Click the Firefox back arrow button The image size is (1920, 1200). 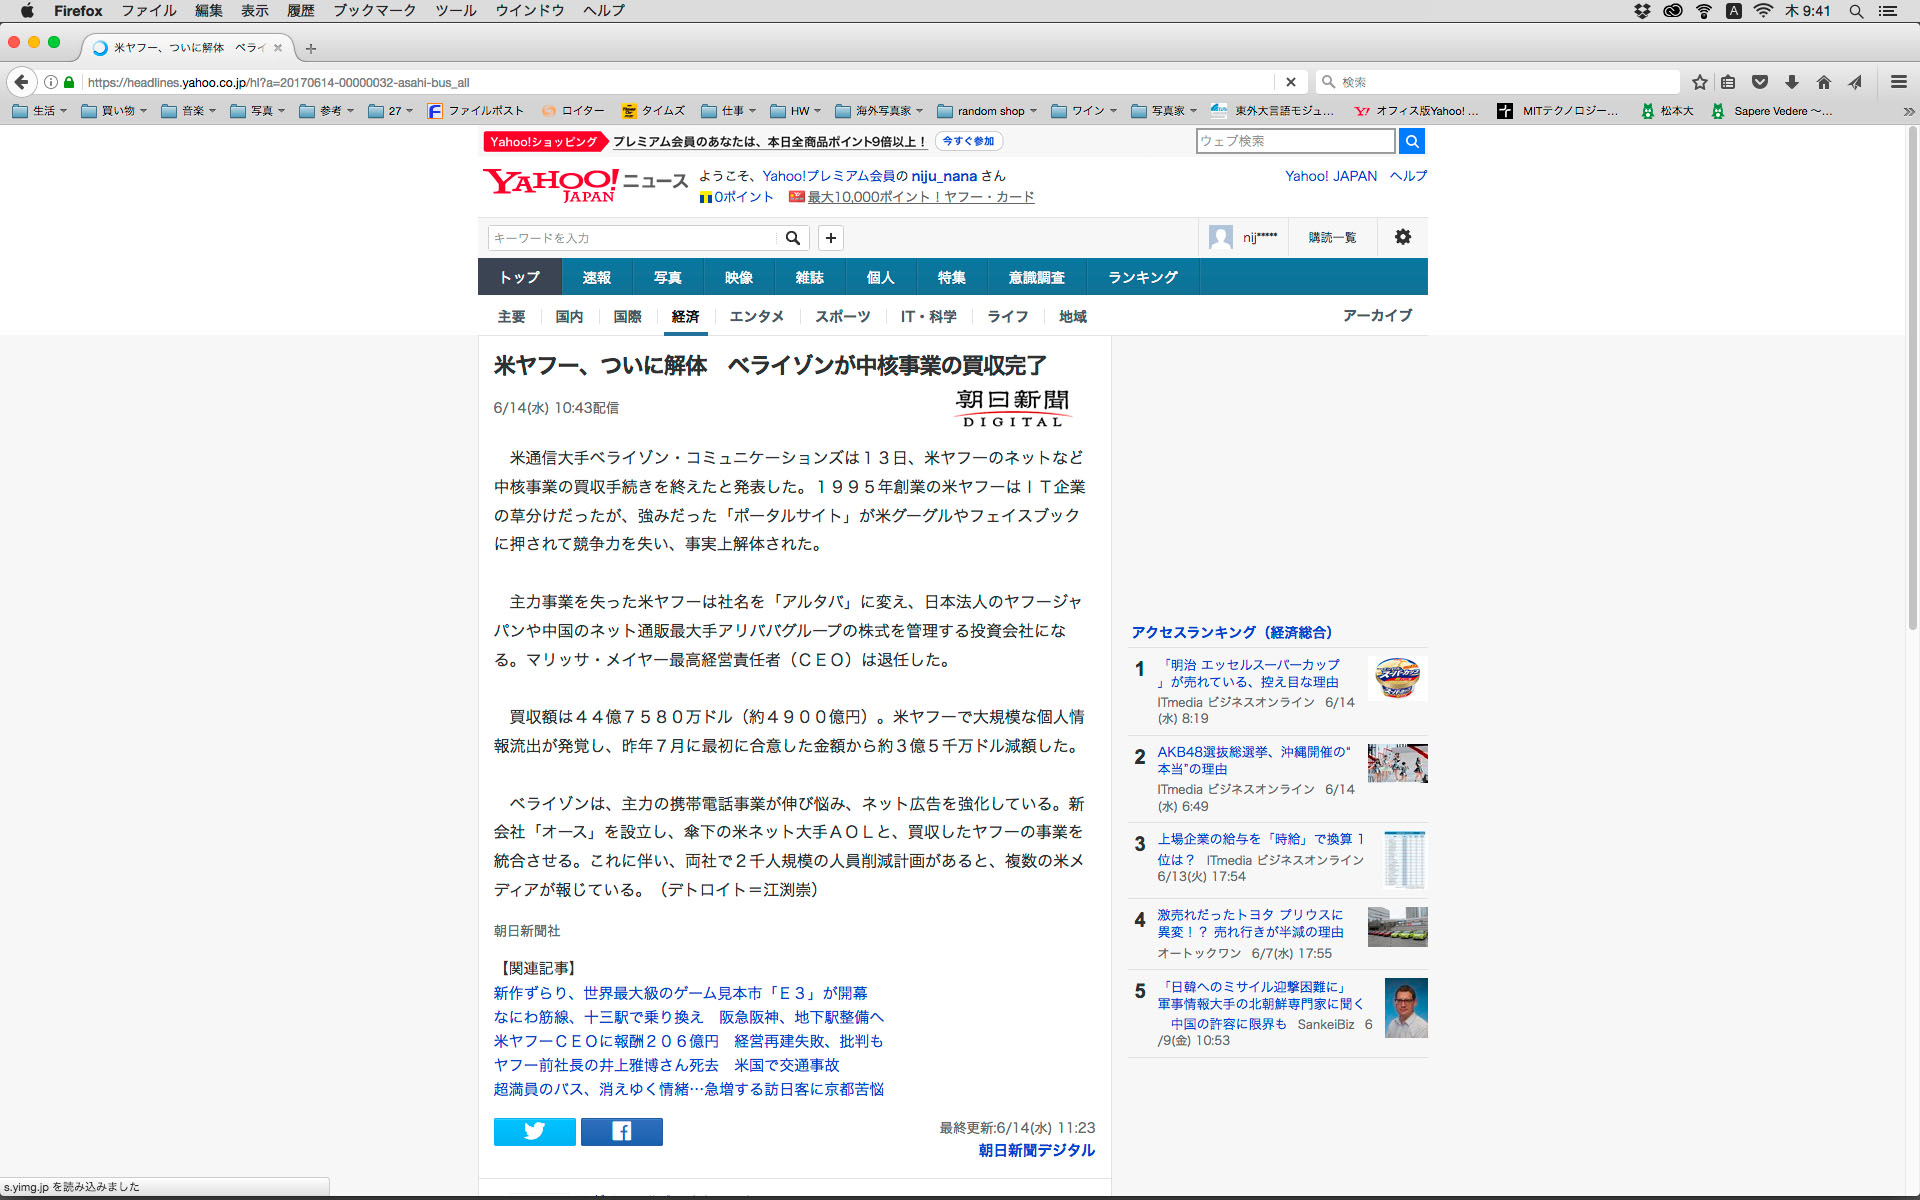pos(21,82)
